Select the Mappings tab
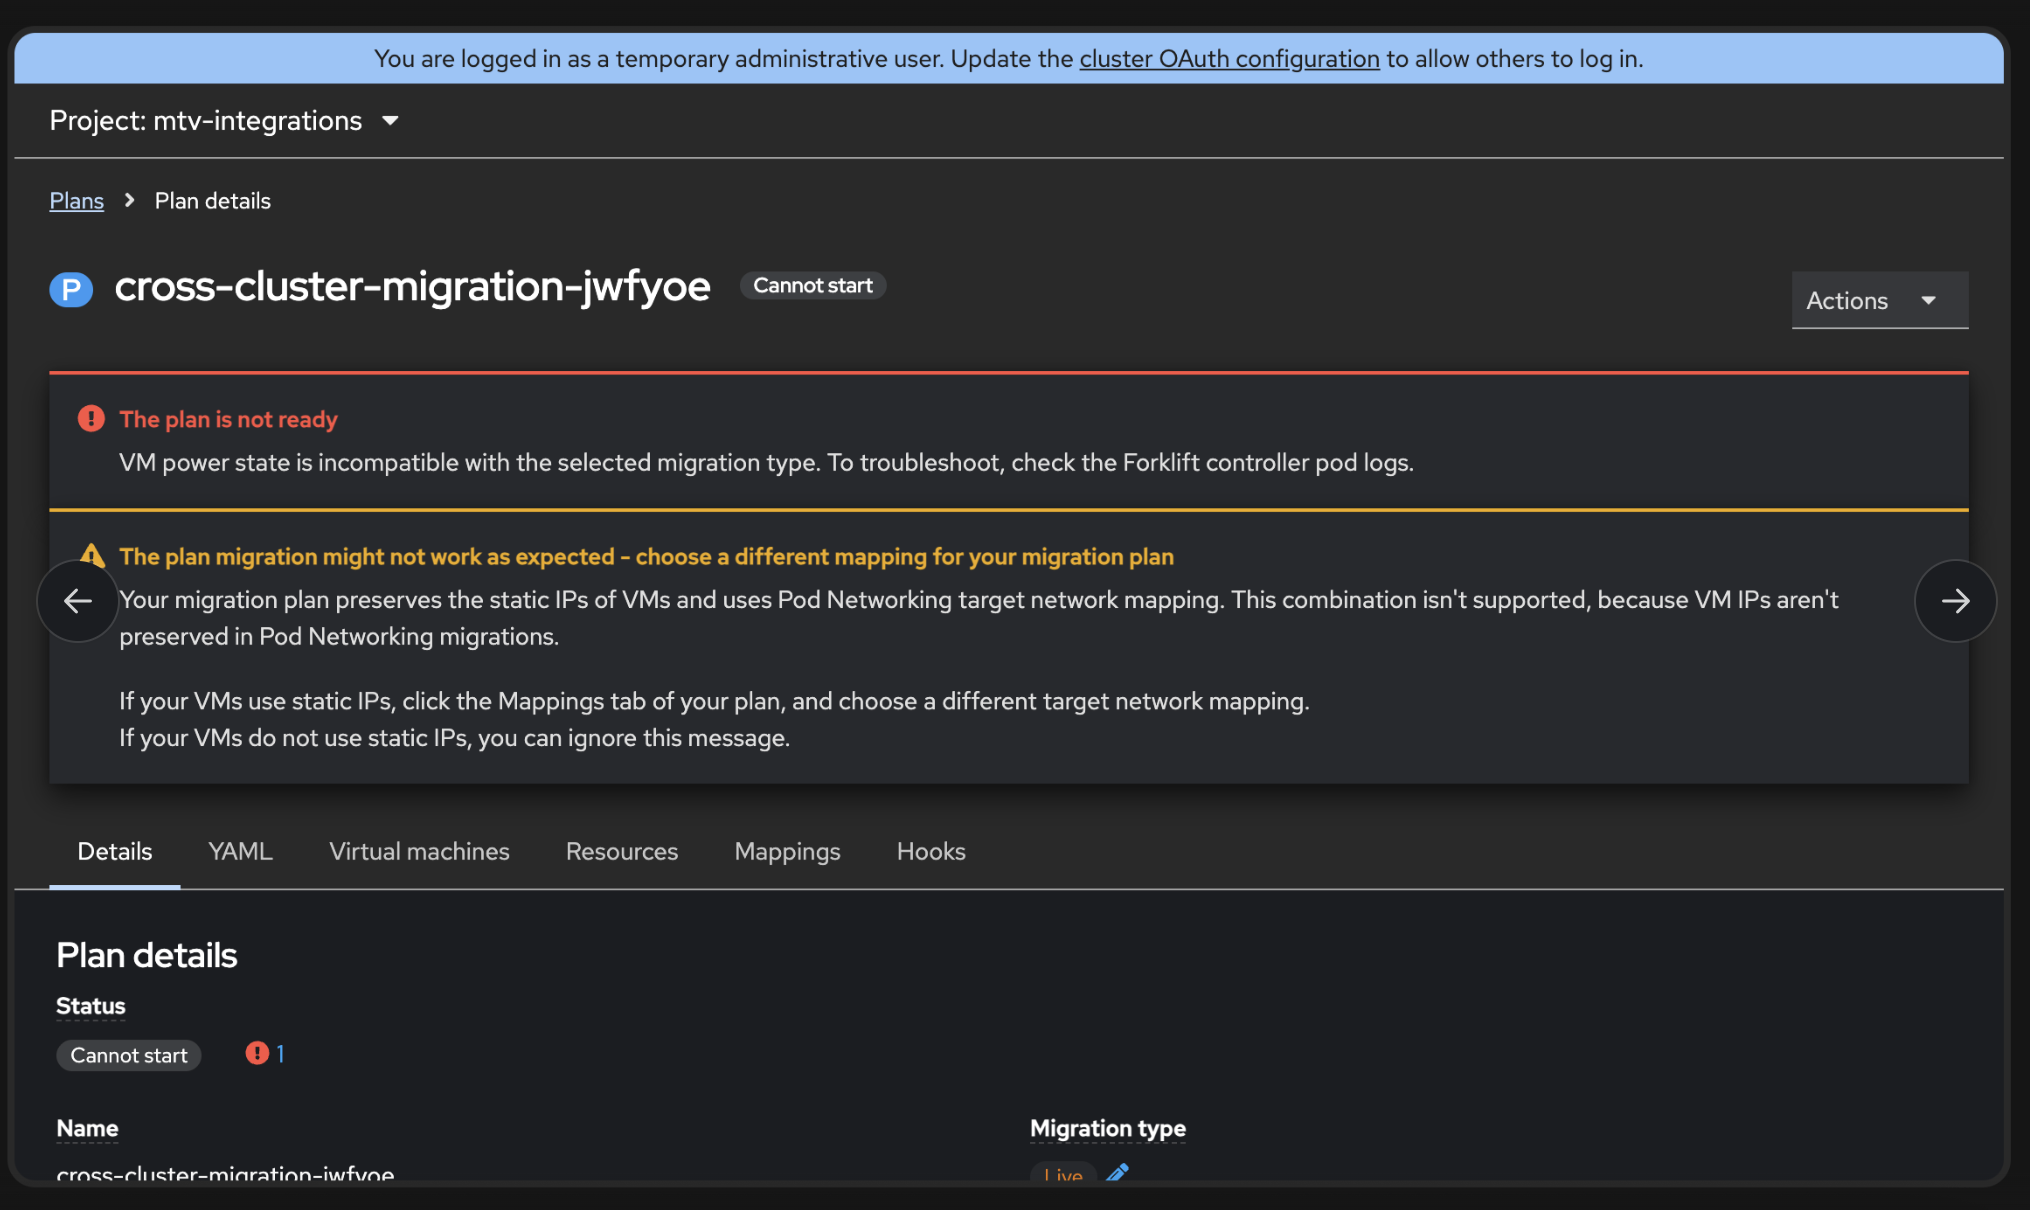The width and height of the screenshot is (2030, 1210). [x=787, y=851]
